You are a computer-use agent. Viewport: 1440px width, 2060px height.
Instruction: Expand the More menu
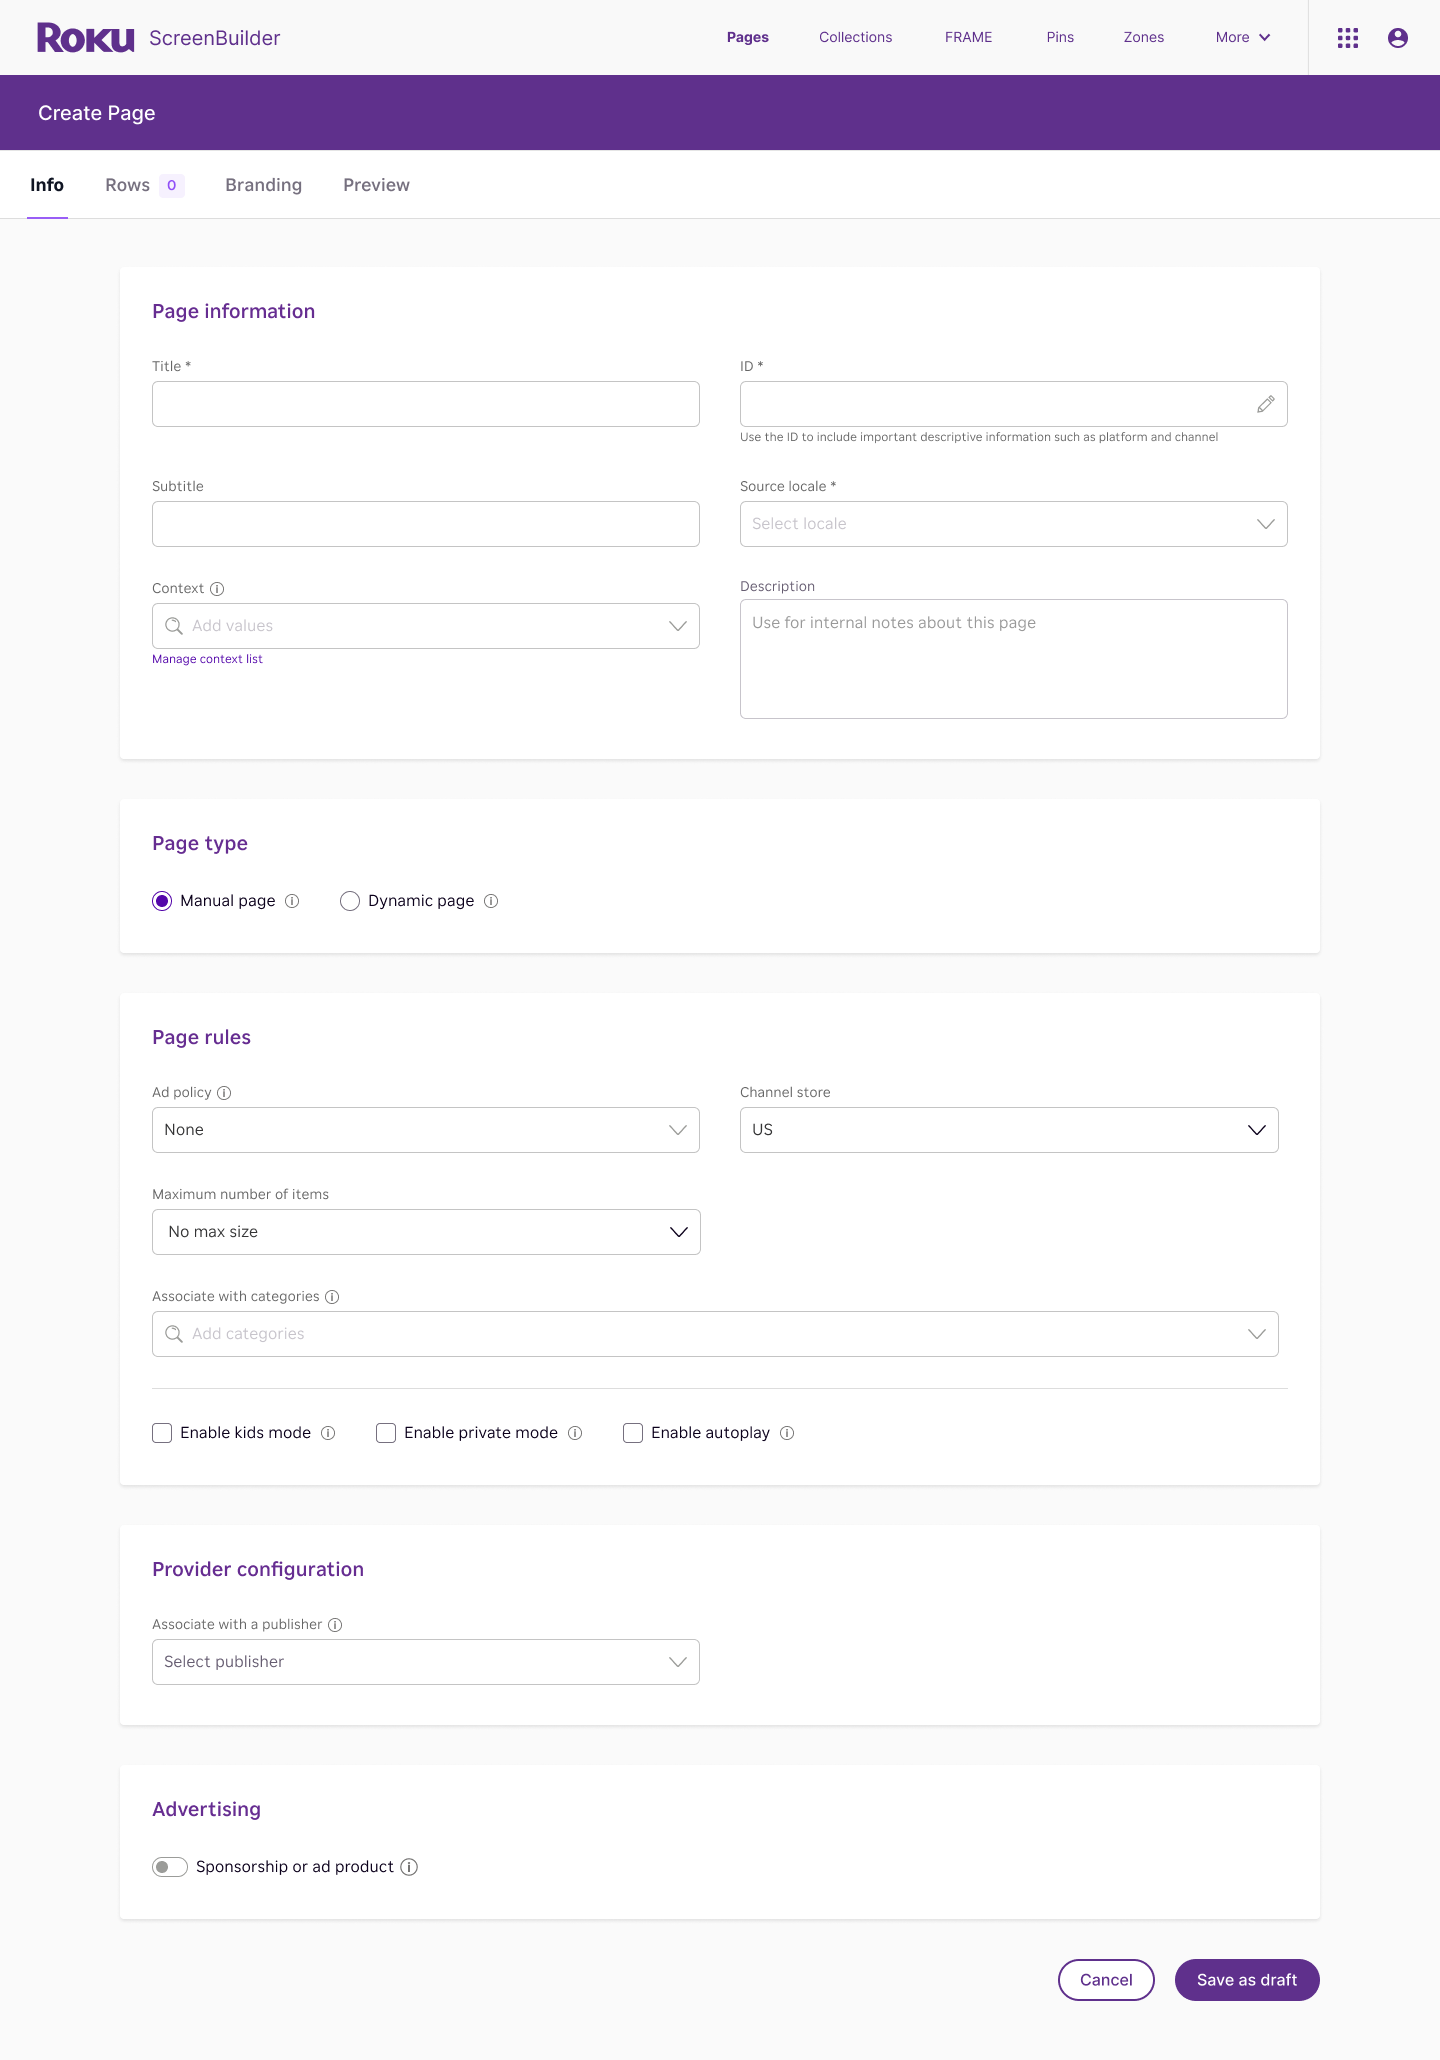pyautogui.click(x=1243, y=38)
